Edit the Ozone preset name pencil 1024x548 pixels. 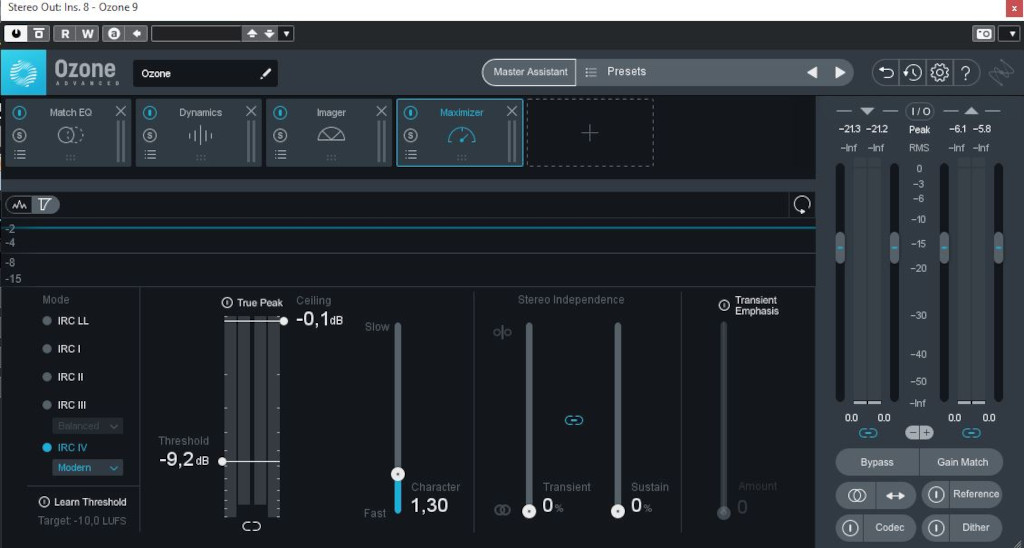(265, 74)
